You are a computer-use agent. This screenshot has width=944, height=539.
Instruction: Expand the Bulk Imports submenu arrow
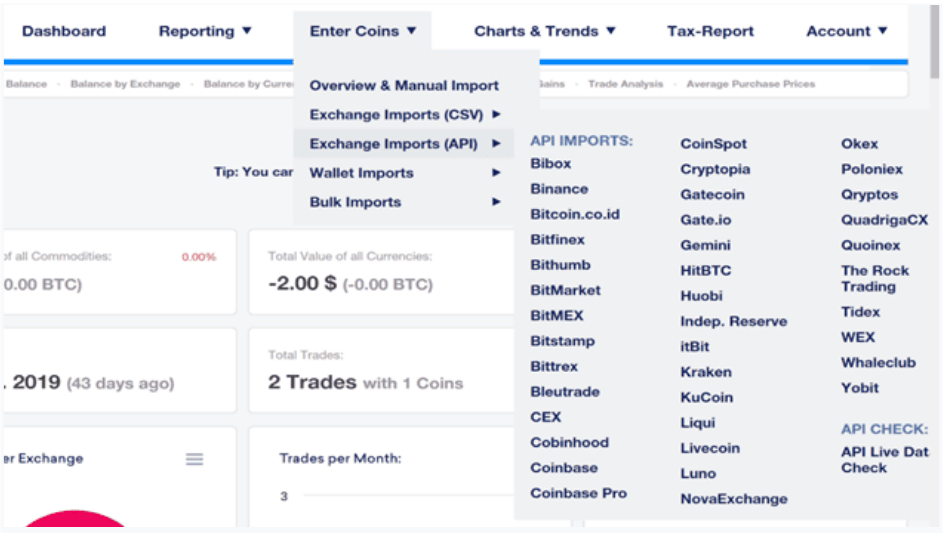[496, 201]
